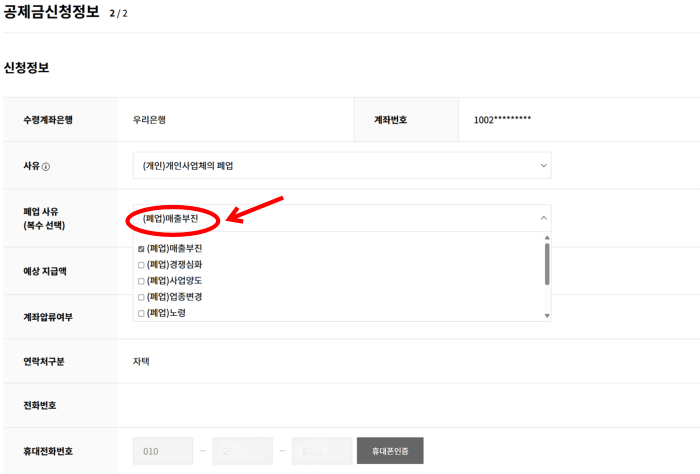Viewport: 700px width, 474px height.
Task: Click the 신청정보 section heading
Action: (x=26, y=68)
